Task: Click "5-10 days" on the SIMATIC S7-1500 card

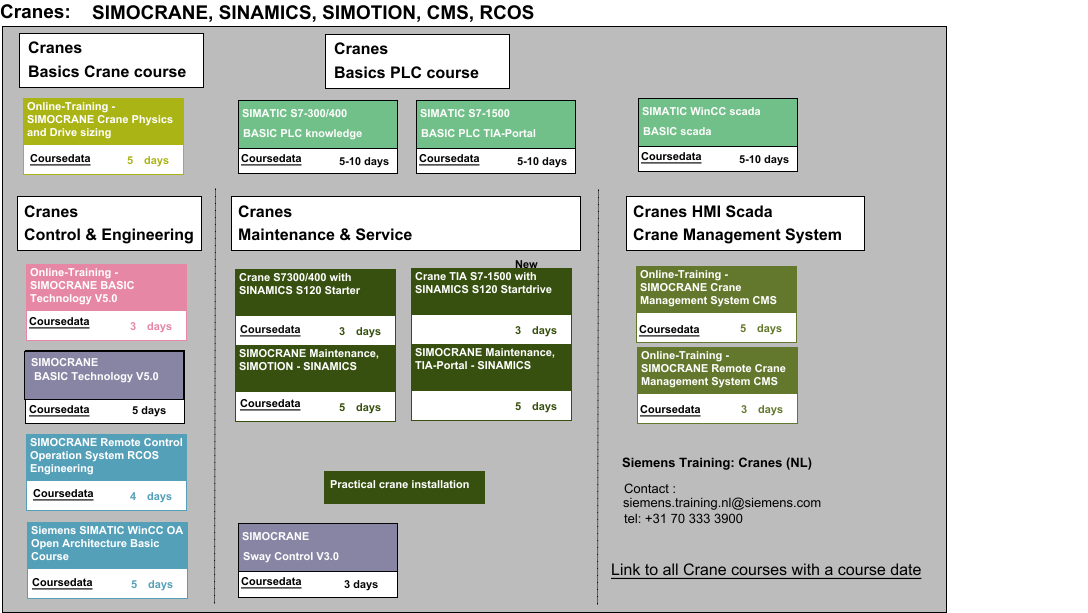Action: coord(542,161)
